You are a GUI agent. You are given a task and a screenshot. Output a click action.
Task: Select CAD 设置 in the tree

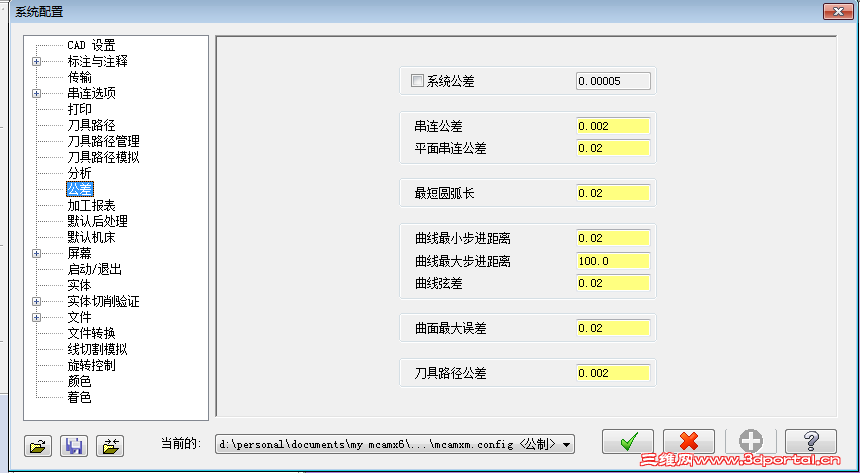click(91, 46)
